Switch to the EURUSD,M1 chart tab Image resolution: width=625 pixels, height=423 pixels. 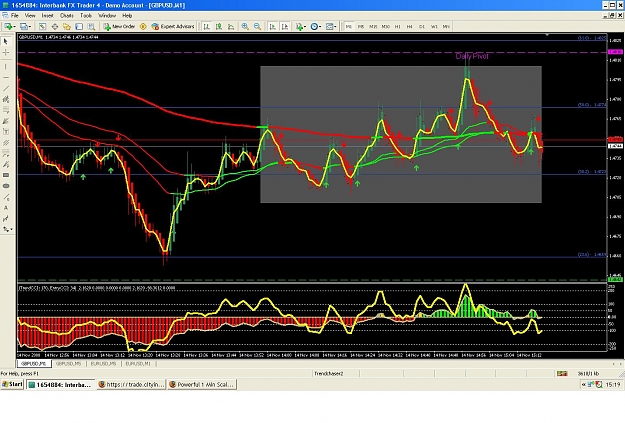138,364
